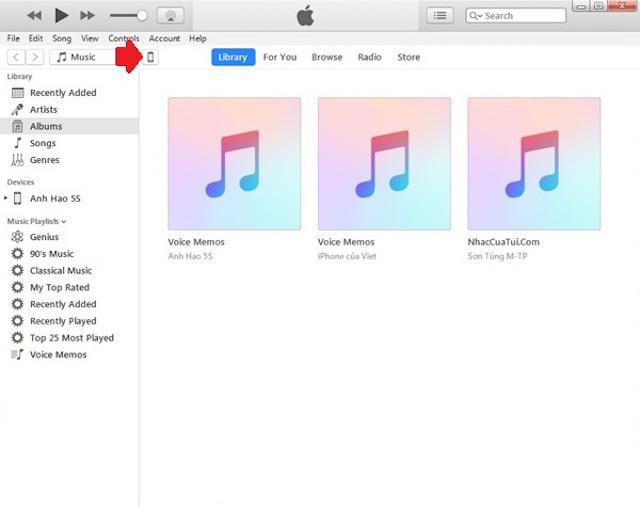
Task: Go back with the left arrow
Action: 16,57
